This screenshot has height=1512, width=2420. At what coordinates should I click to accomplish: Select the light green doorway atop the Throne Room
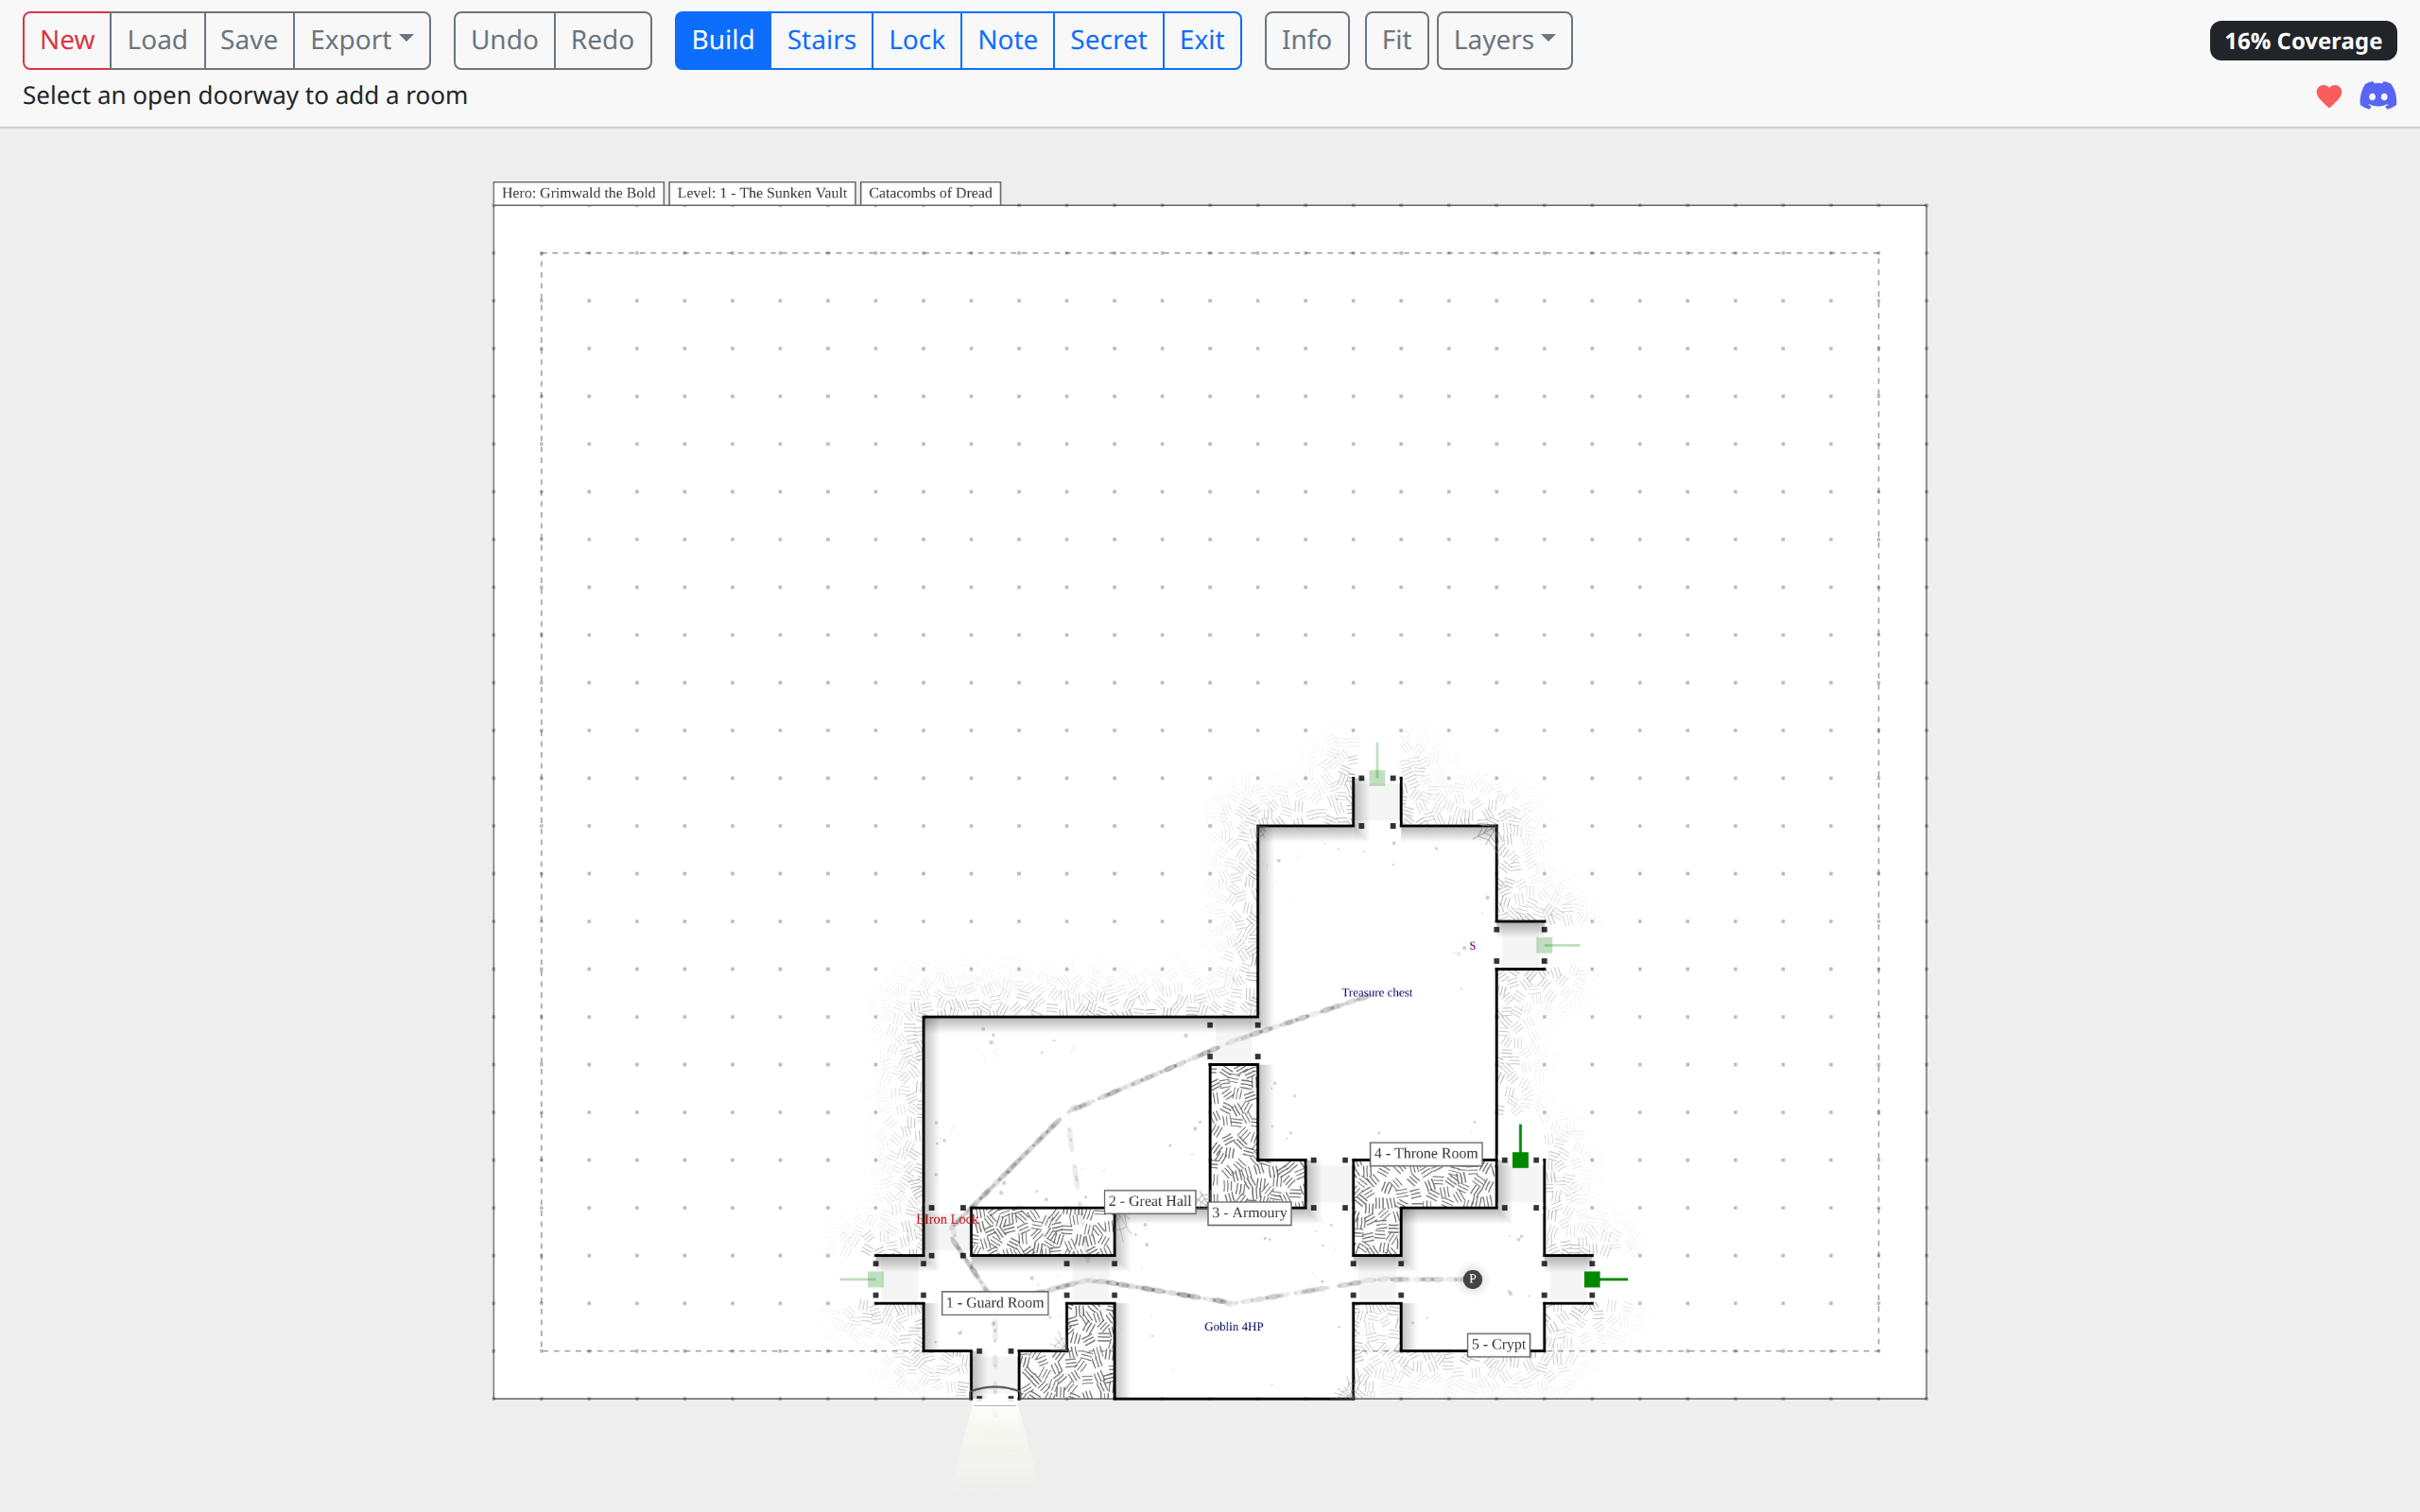1377,777
